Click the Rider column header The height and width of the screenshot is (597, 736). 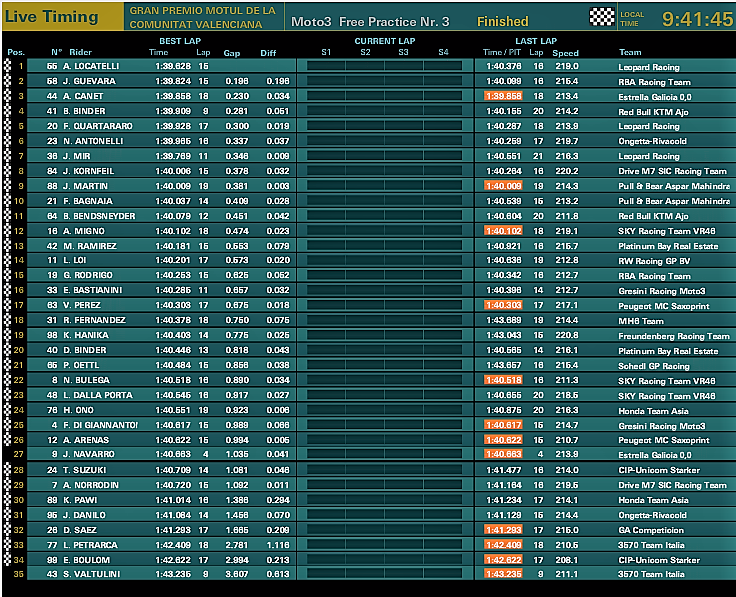pyautogui.click(x=80, y=52)
